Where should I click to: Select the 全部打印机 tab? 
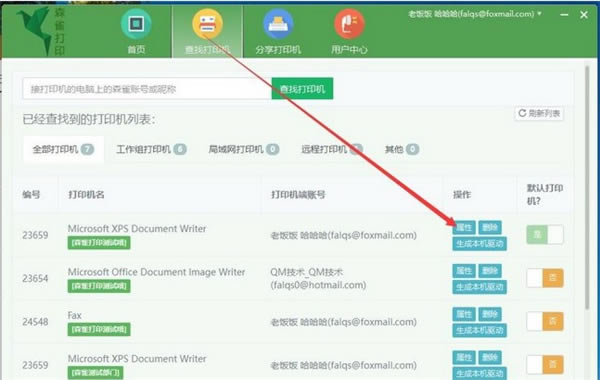pyautogui.click(x=64, y=149)
